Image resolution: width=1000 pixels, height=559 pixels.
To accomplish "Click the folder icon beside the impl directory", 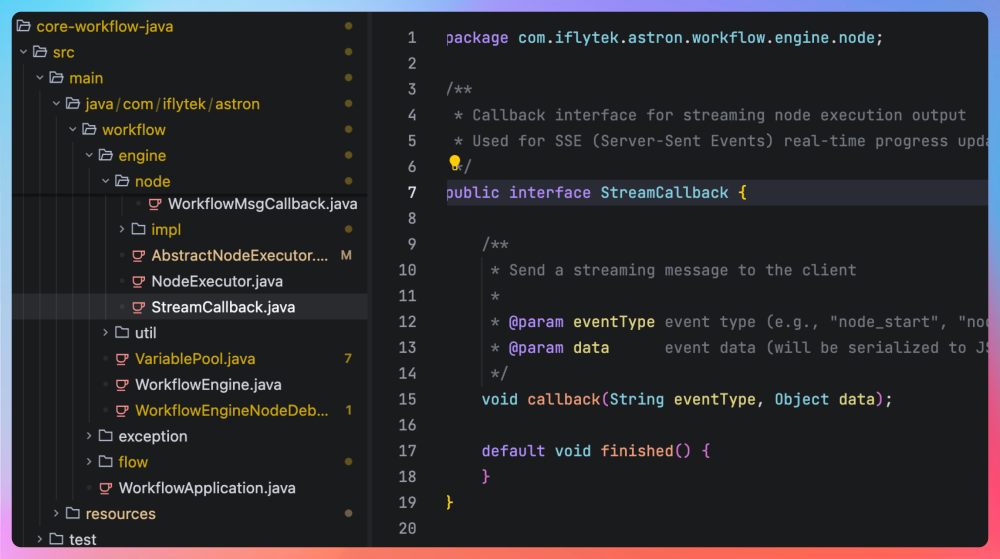I will 138,230.
